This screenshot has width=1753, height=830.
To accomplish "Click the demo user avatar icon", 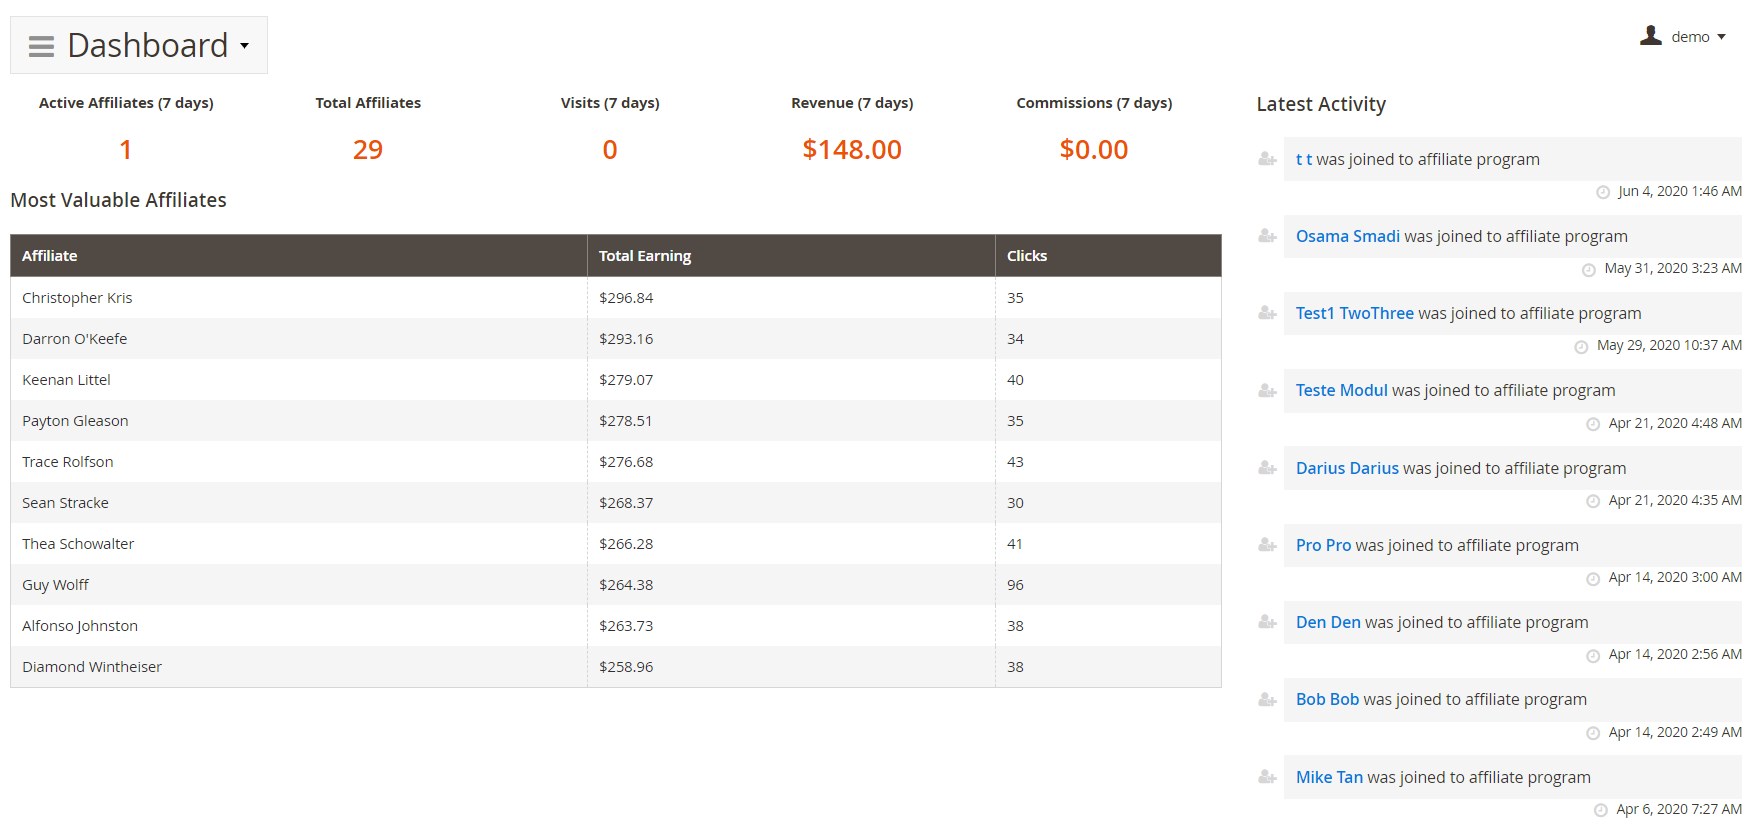I will tap(1651, 36).
